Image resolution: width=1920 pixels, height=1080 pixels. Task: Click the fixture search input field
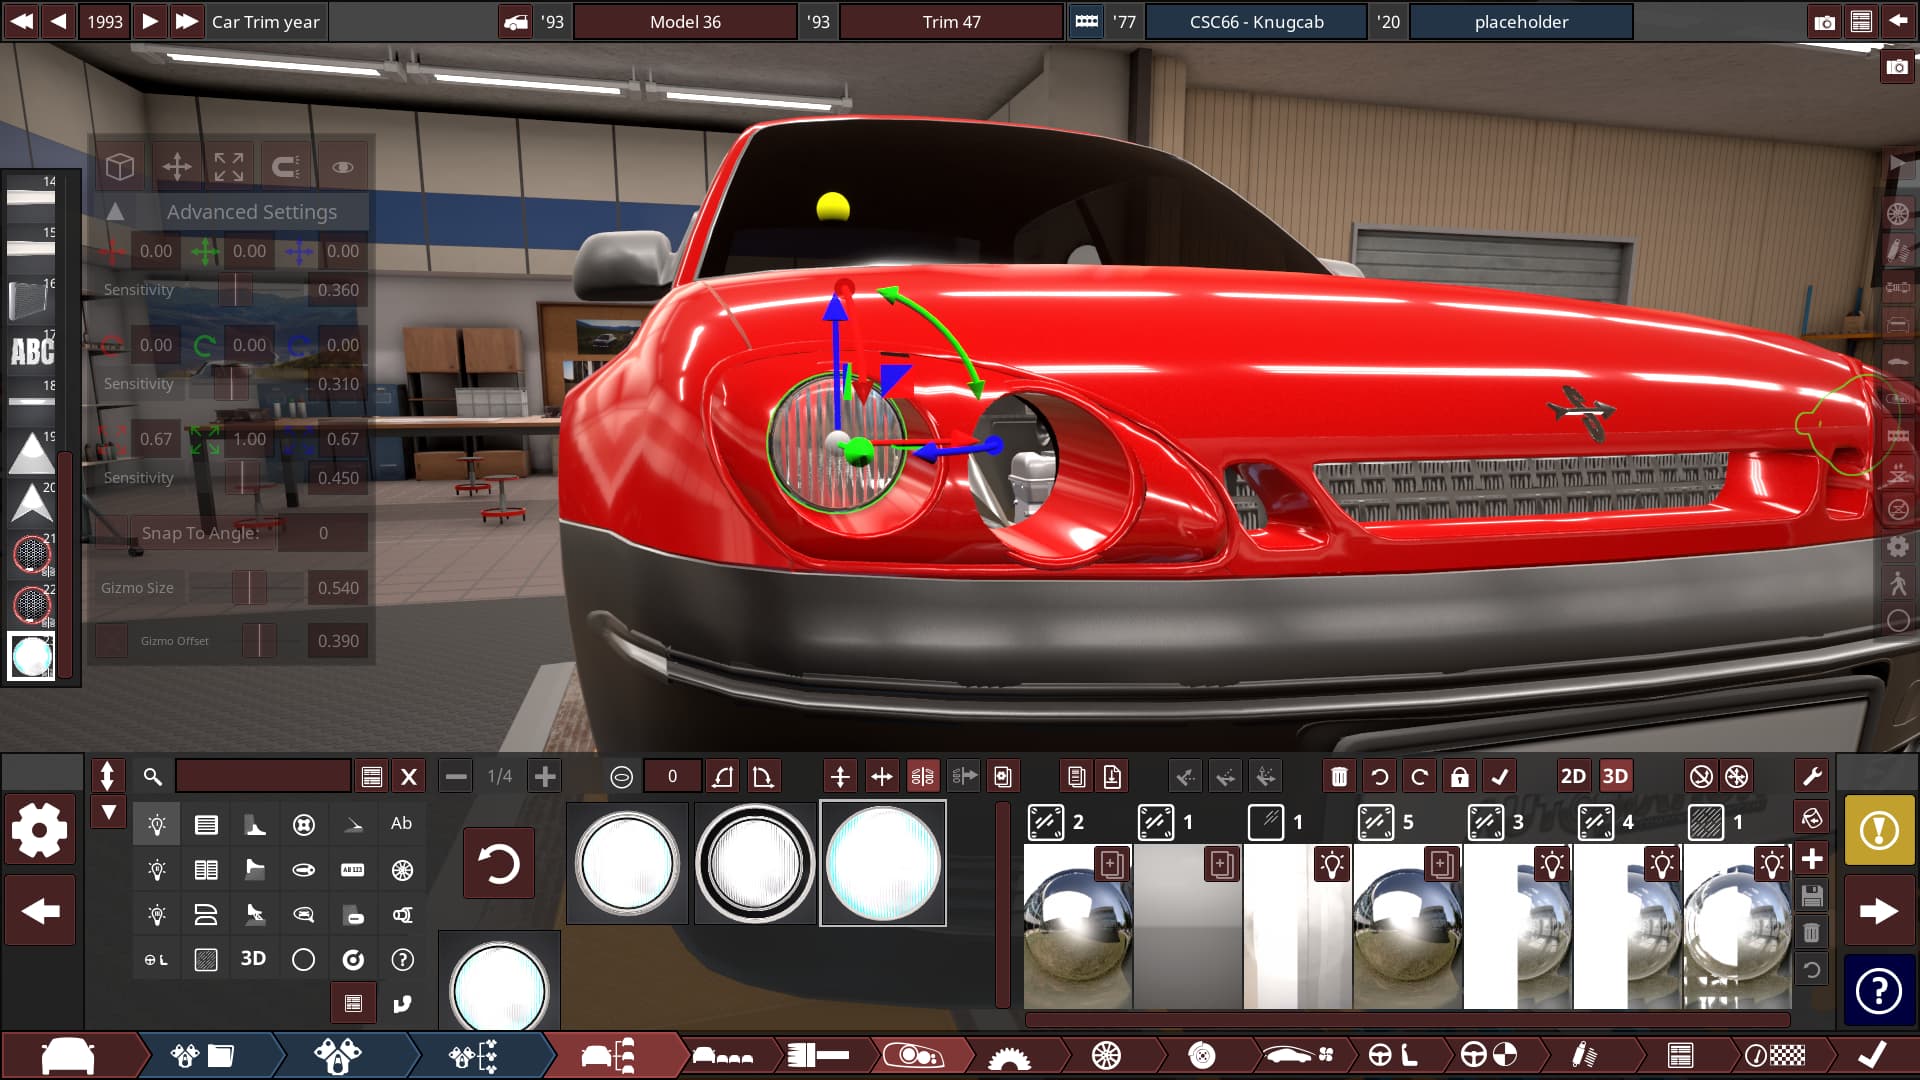coord(263,777)
